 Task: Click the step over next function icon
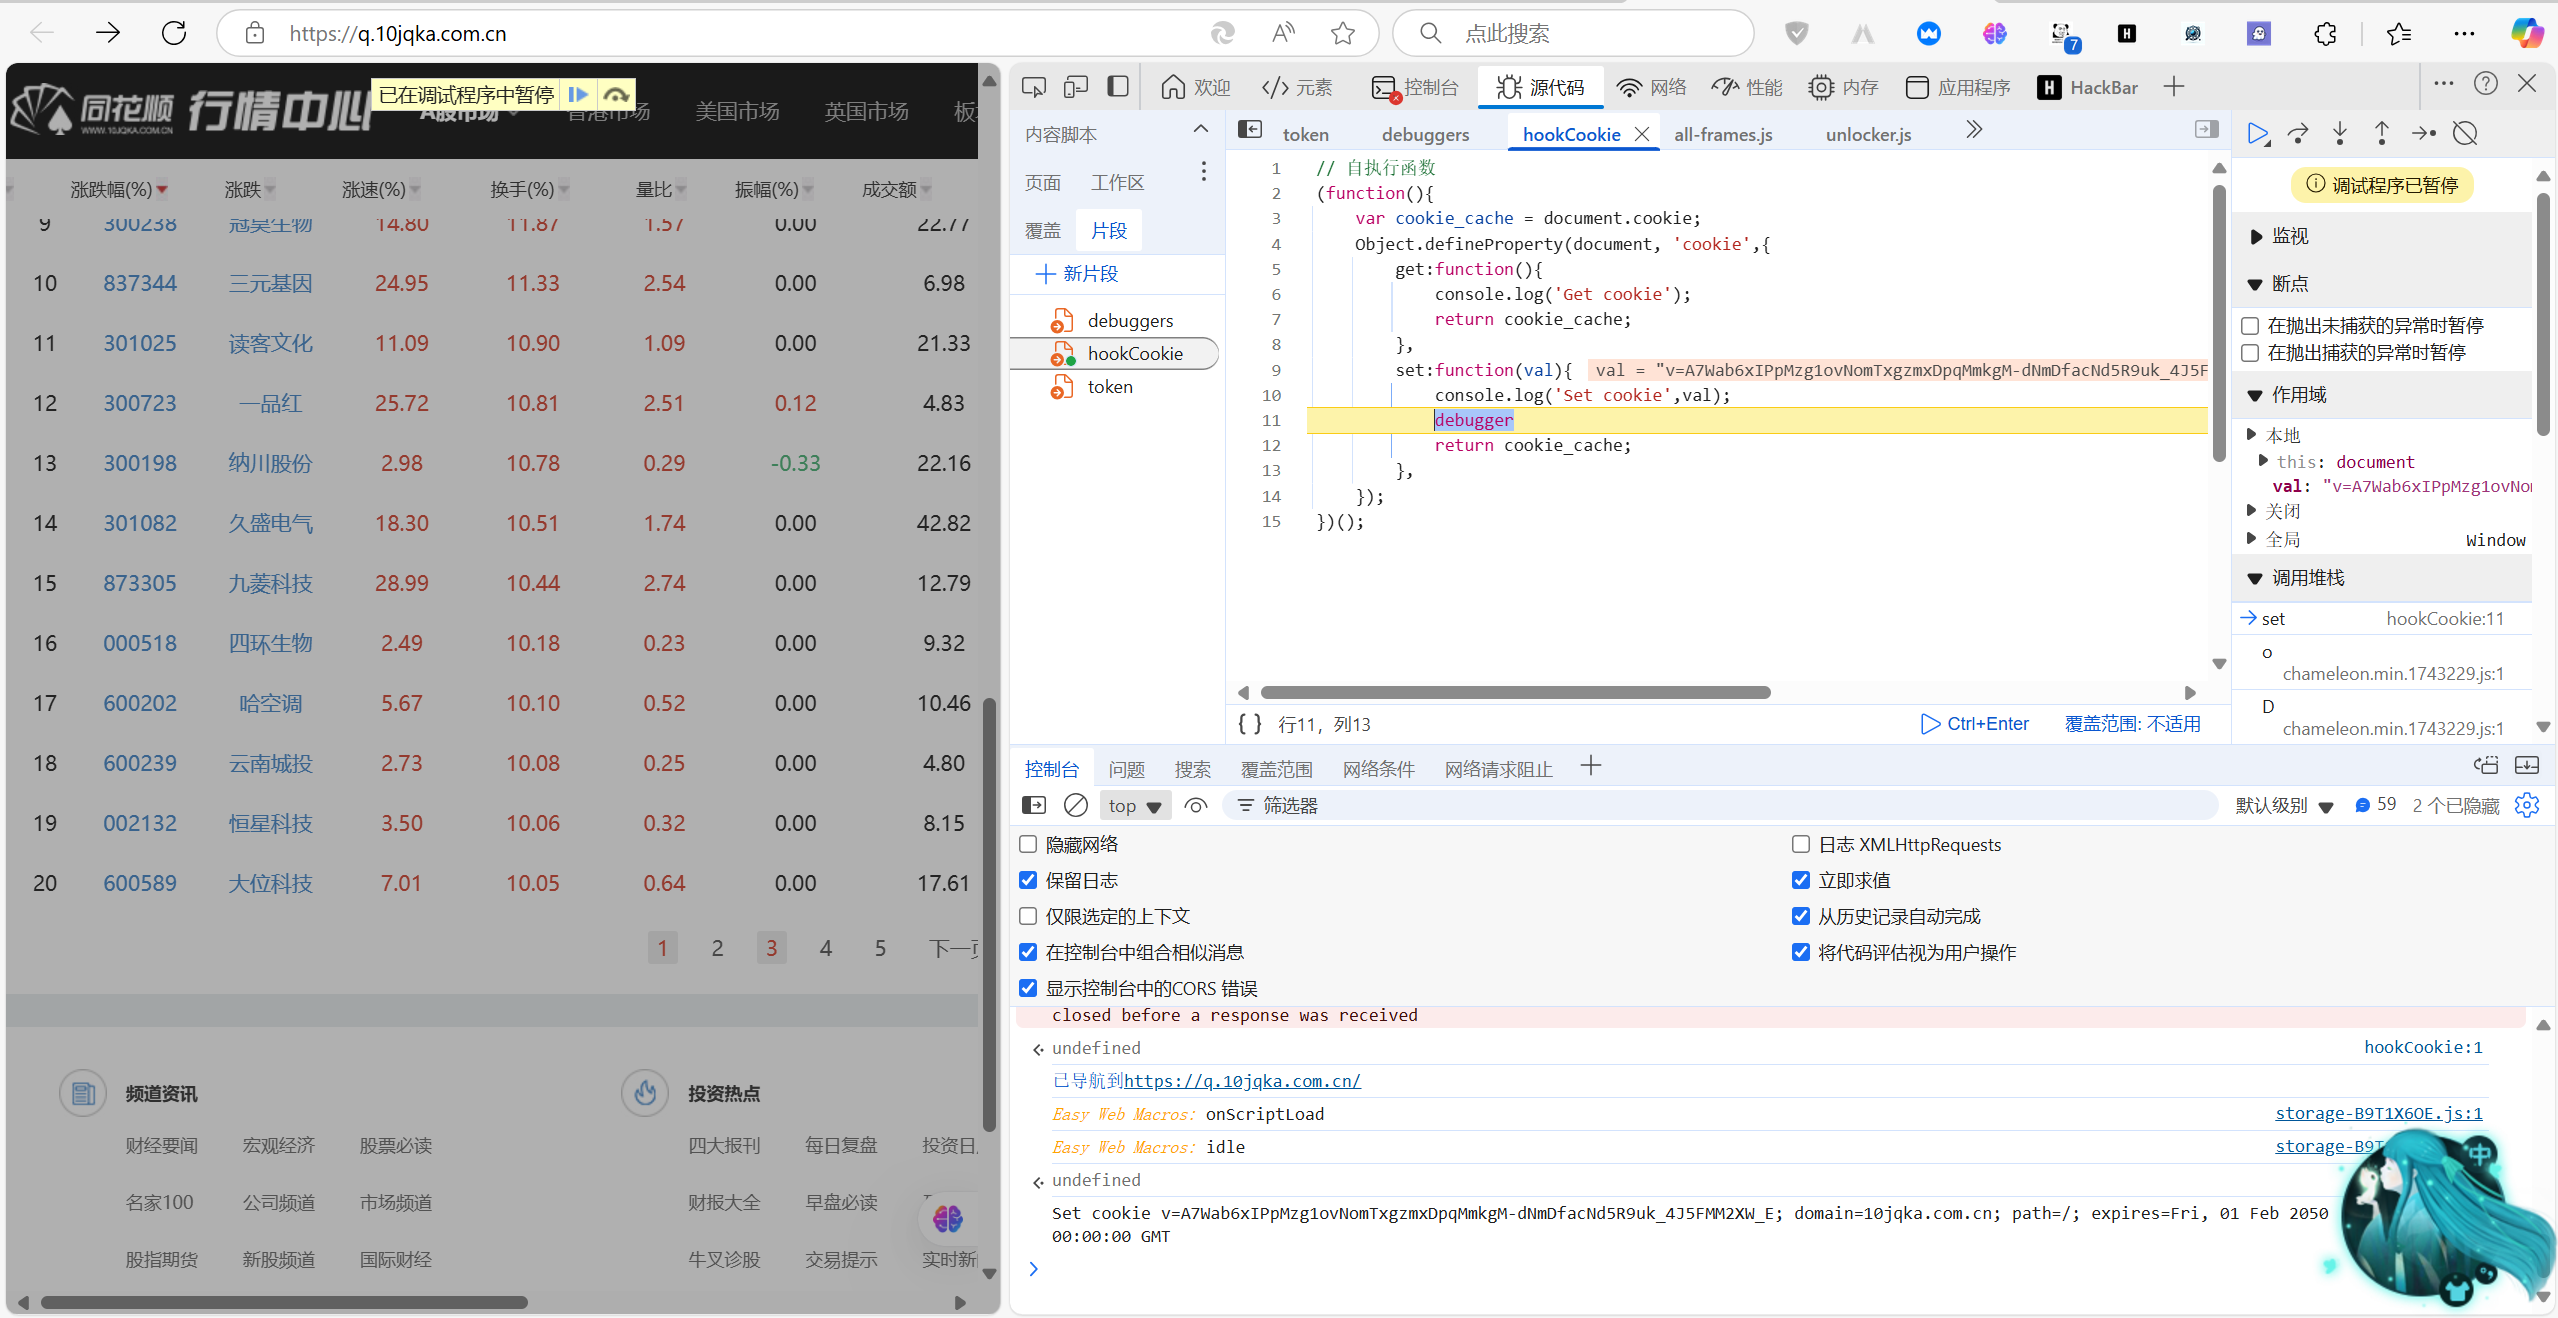[2298, 134]
